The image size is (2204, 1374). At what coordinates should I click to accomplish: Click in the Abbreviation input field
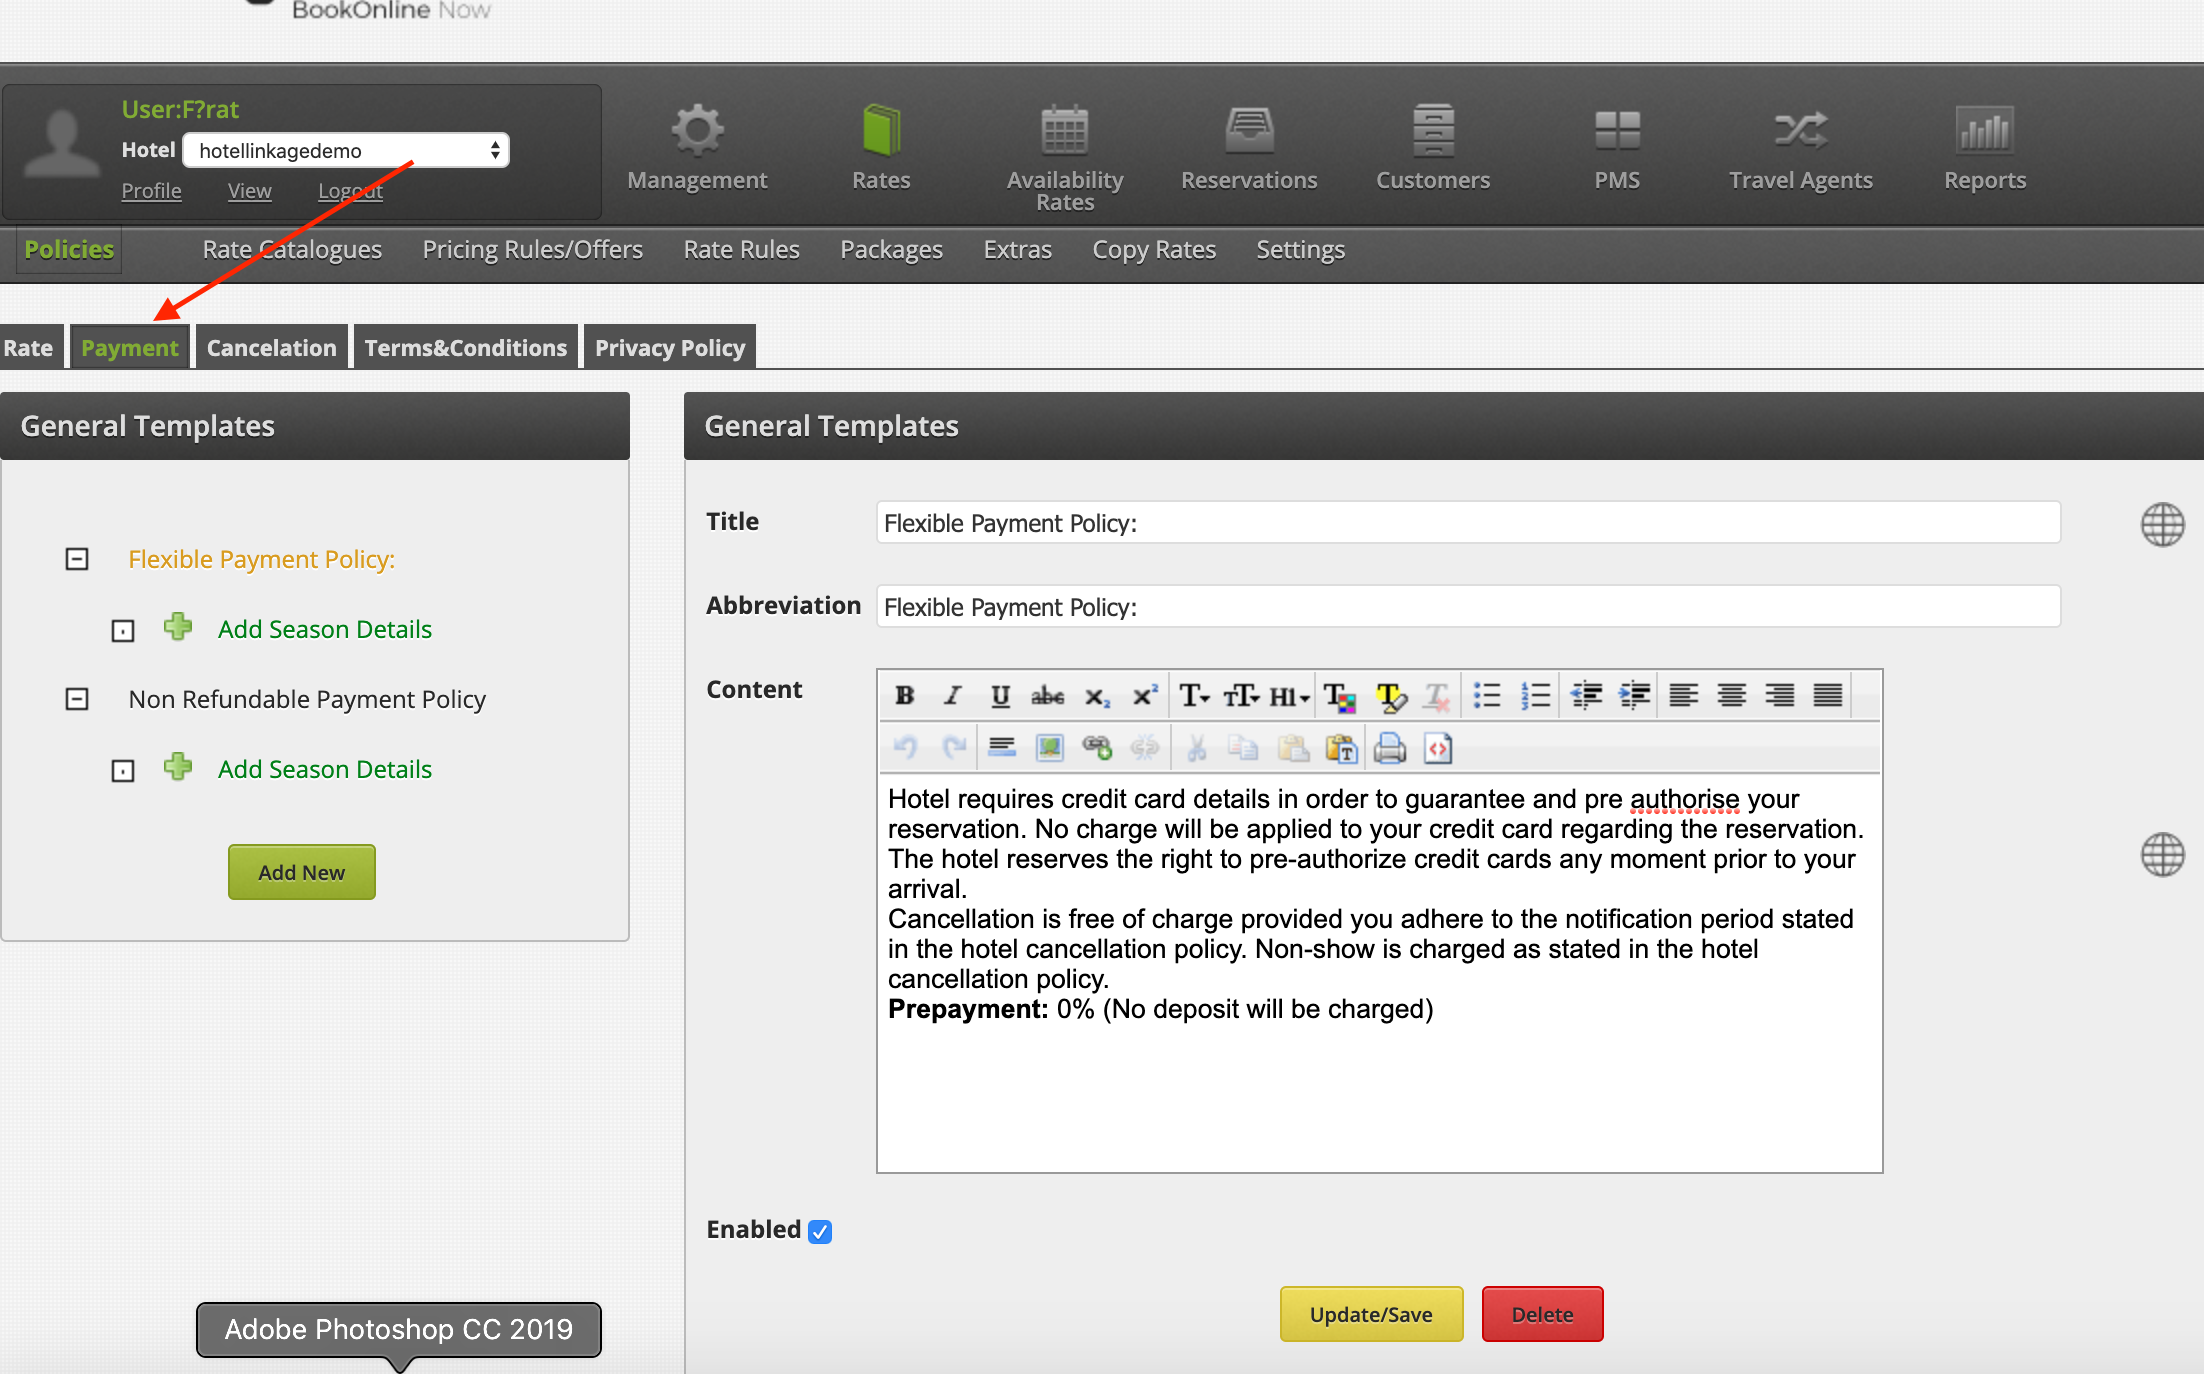pyautogui.click(x=1467, y=607)
